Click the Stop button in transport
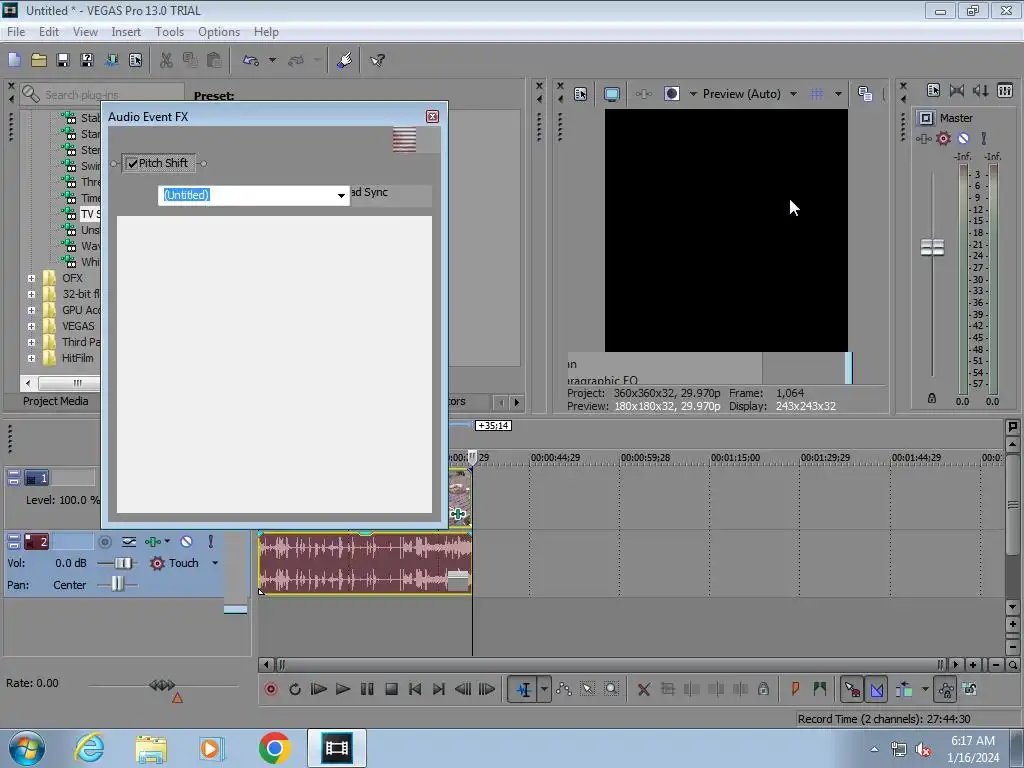The image size is (1024, 768). coord(391,689)
